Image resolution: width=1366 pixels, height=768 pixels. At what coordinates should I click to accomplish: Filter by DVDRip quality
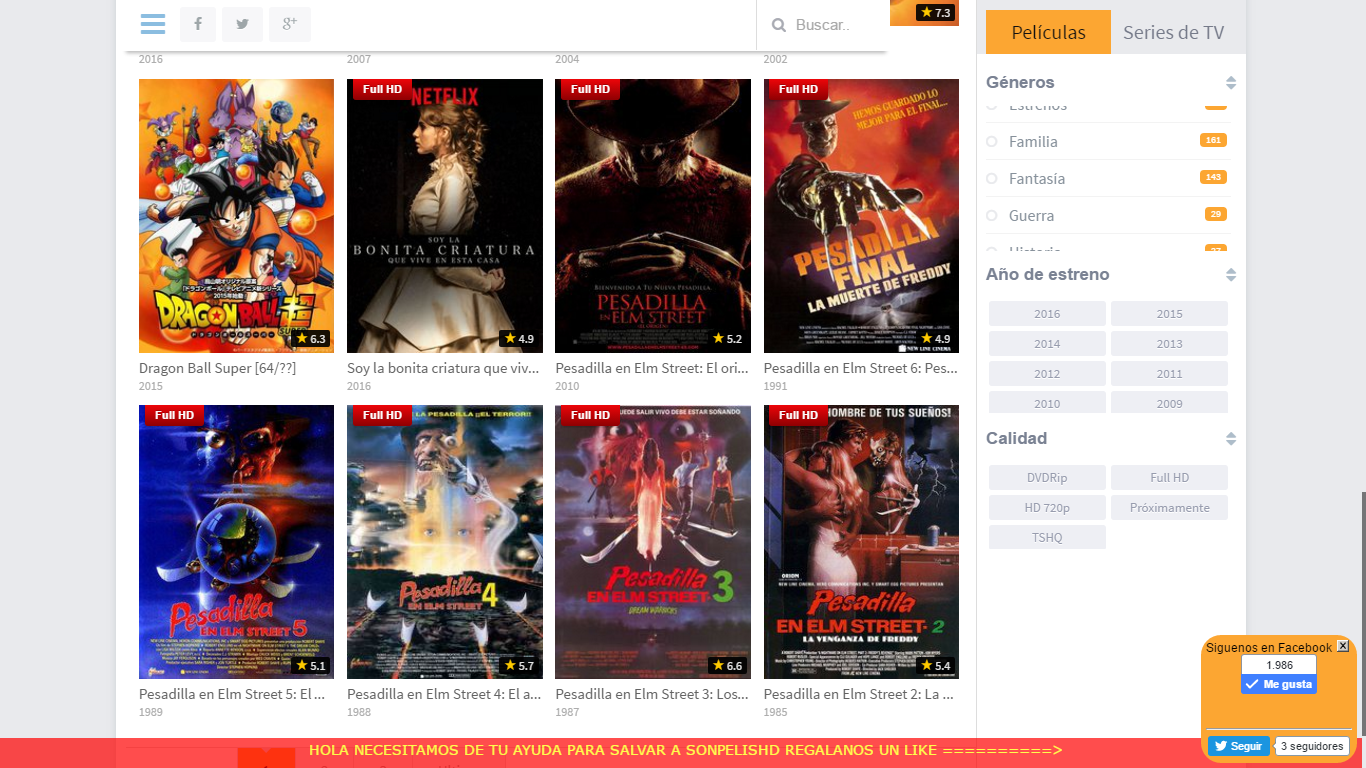coord(1047,478)
